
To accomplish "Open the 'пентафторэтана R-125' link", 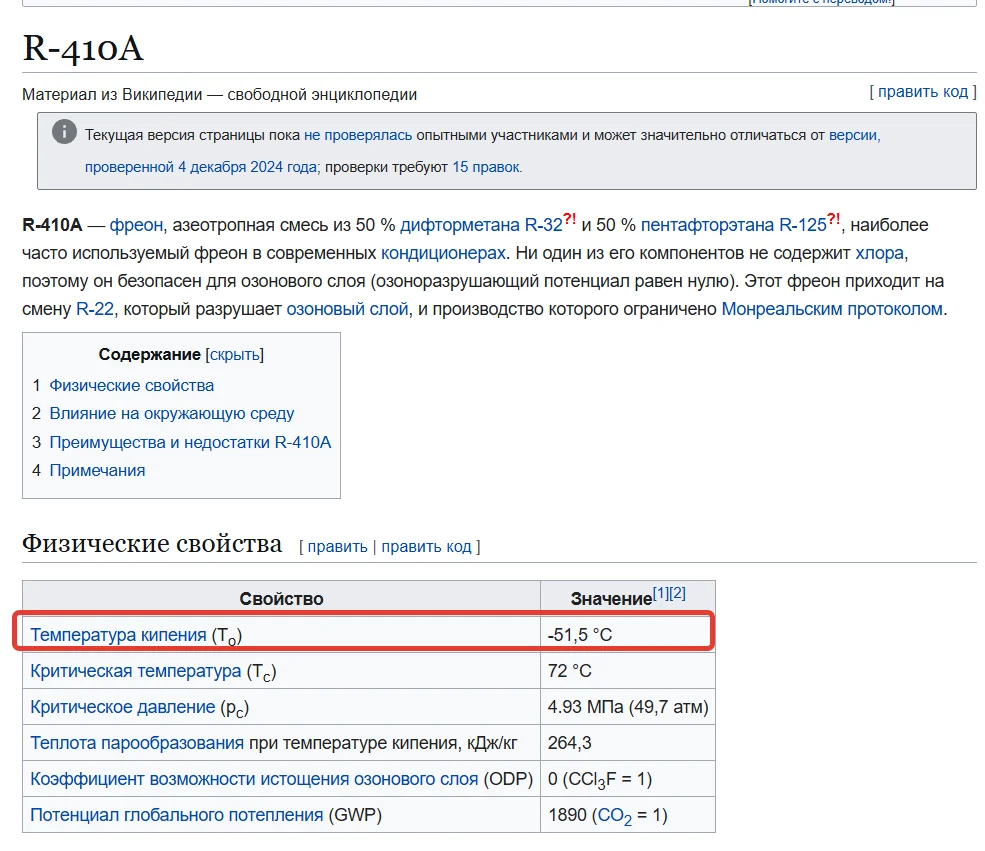I will click(733, 225).
